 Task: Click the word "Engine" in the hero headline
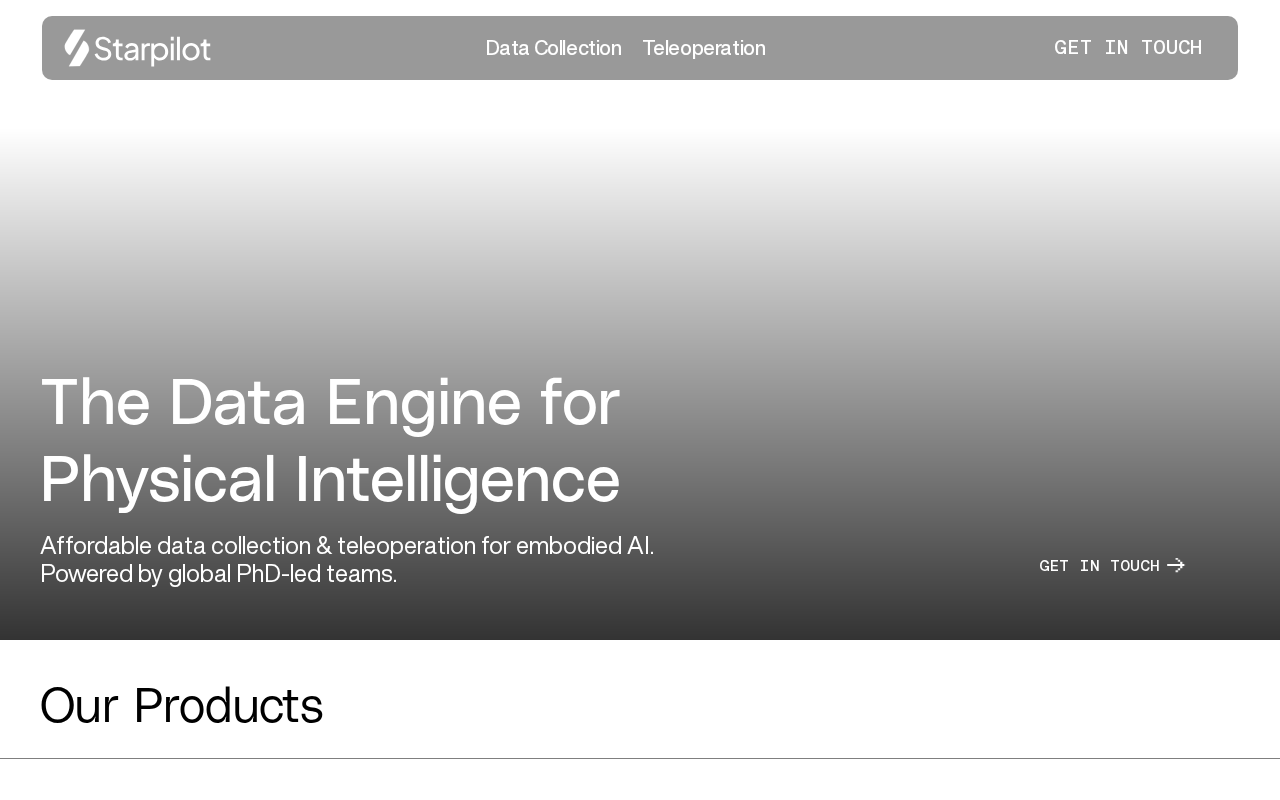tap(423, 402)
